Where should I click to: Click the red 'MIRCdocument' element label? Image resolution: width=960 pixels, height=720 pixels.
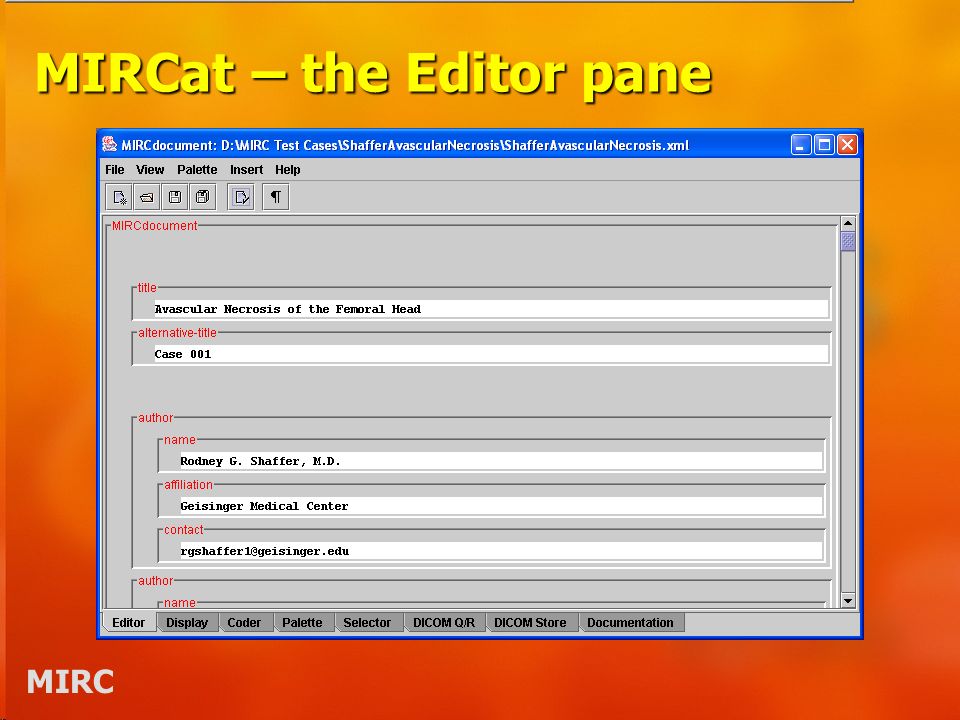coord(154,225)
